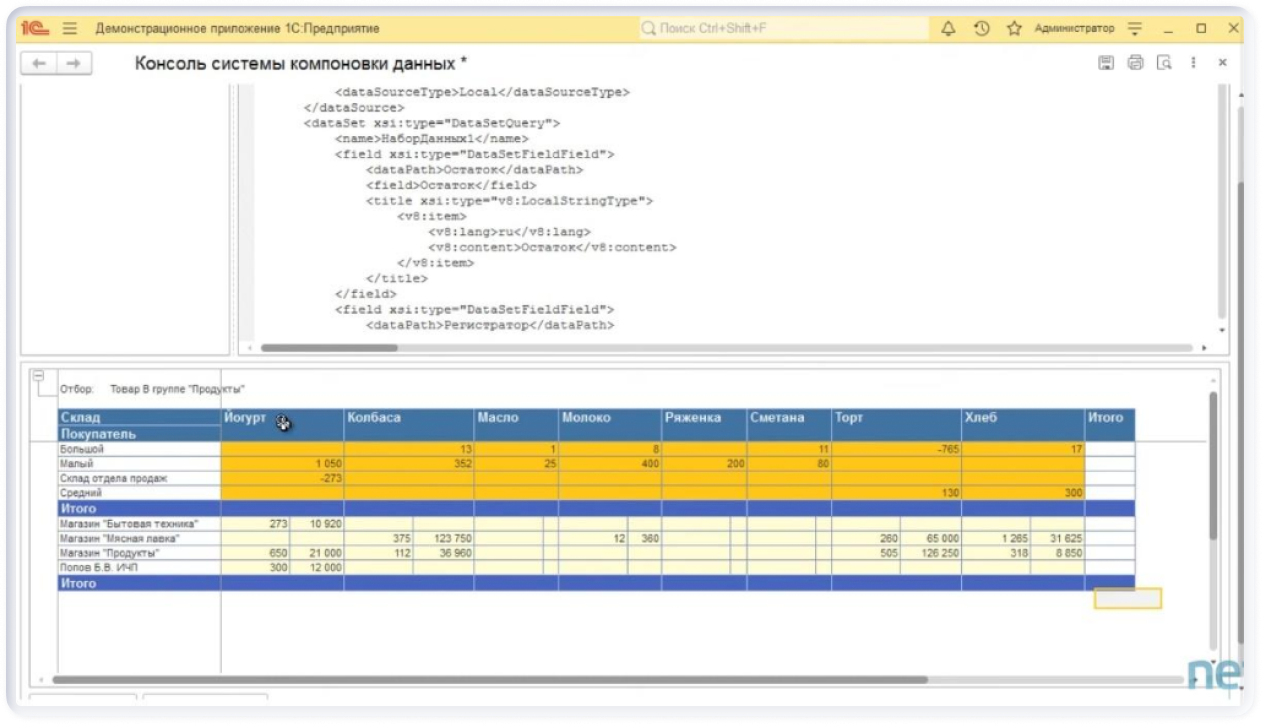
Task: Click the Администратор user name
Action: click(x=1074, y=29)
